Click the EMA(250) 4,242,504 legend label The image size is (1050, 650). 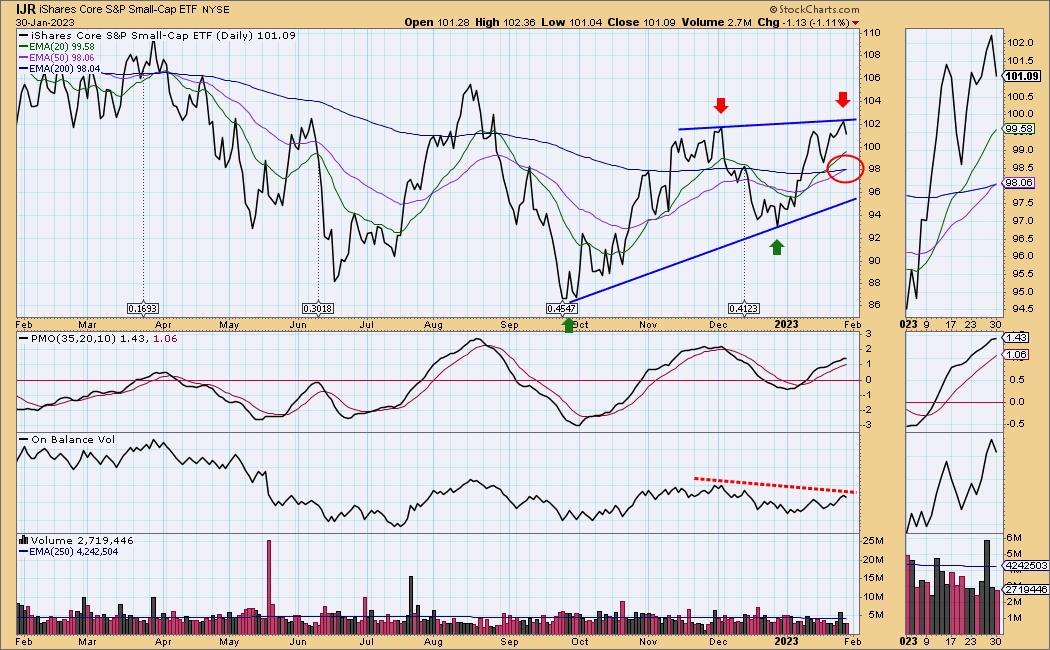74,552
